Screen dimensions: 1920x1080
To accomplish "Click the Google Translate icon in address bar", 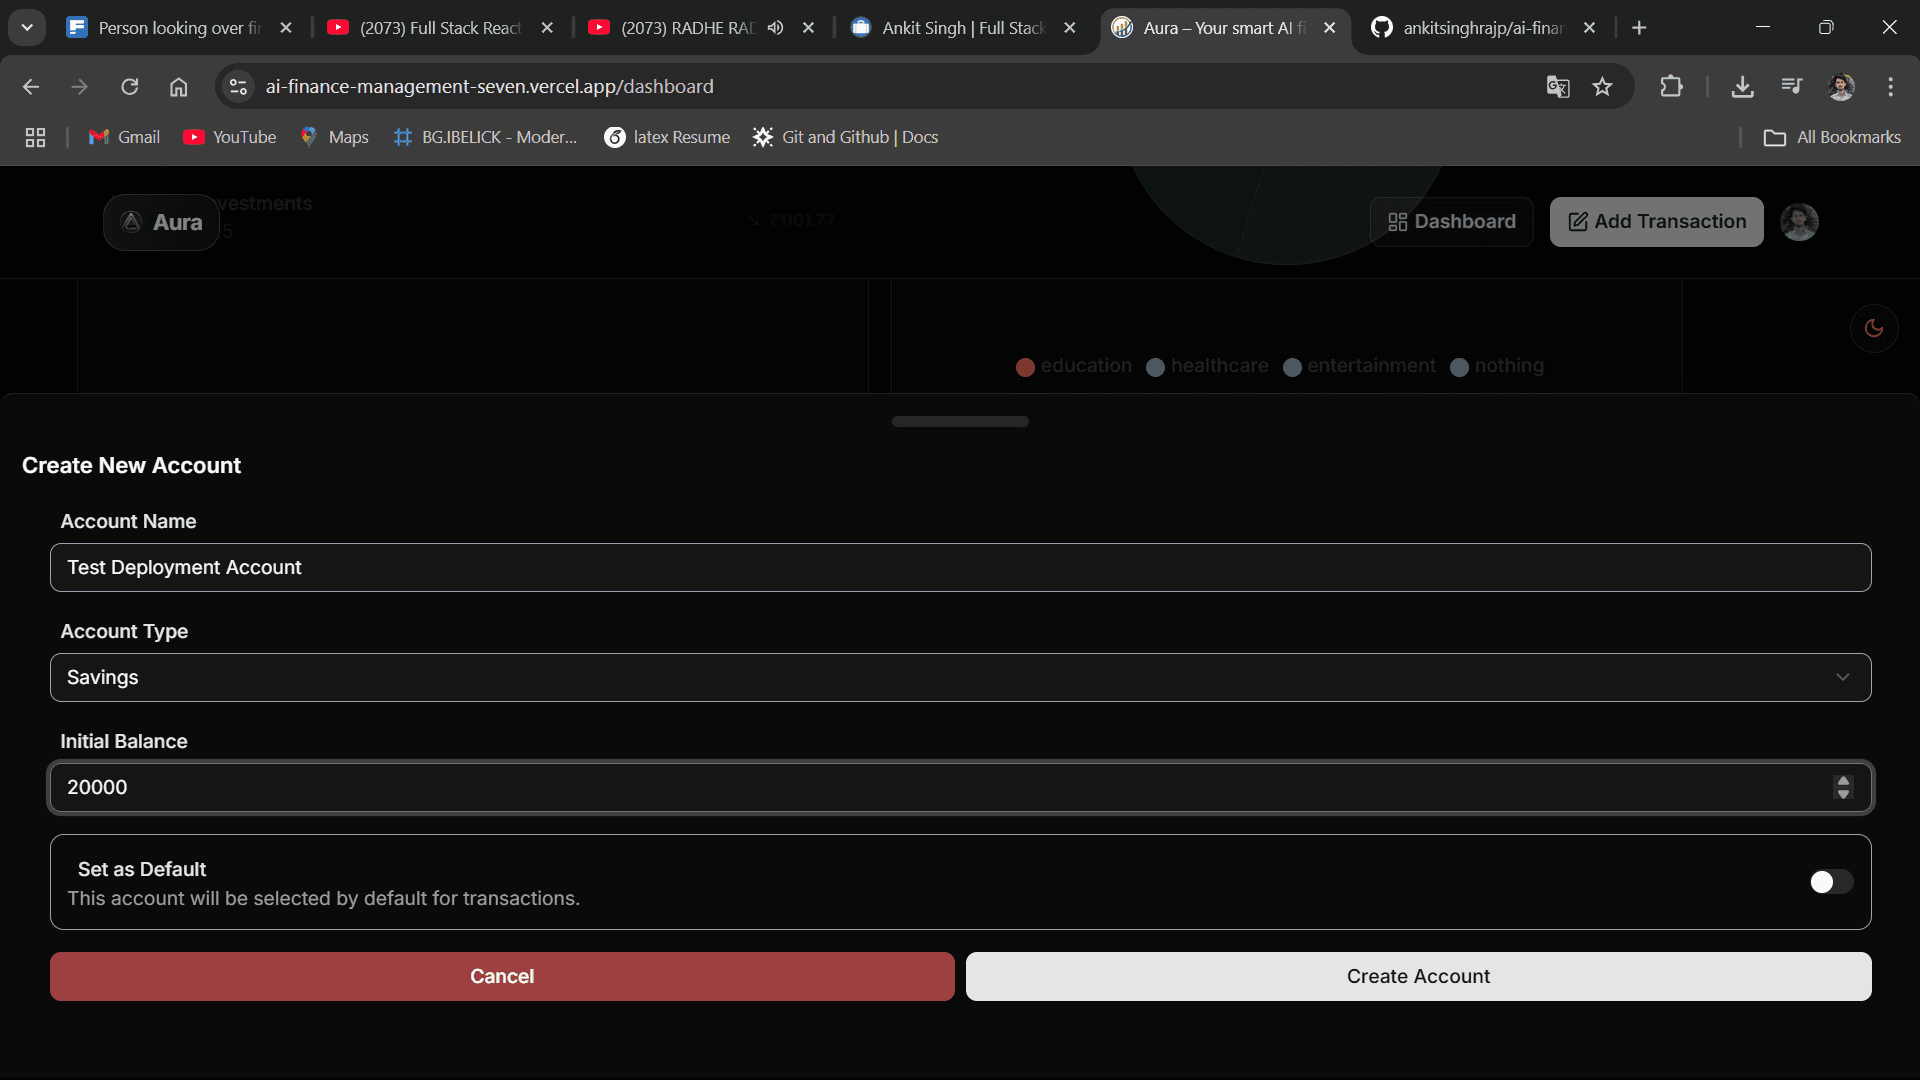I will click(1557, 87).
